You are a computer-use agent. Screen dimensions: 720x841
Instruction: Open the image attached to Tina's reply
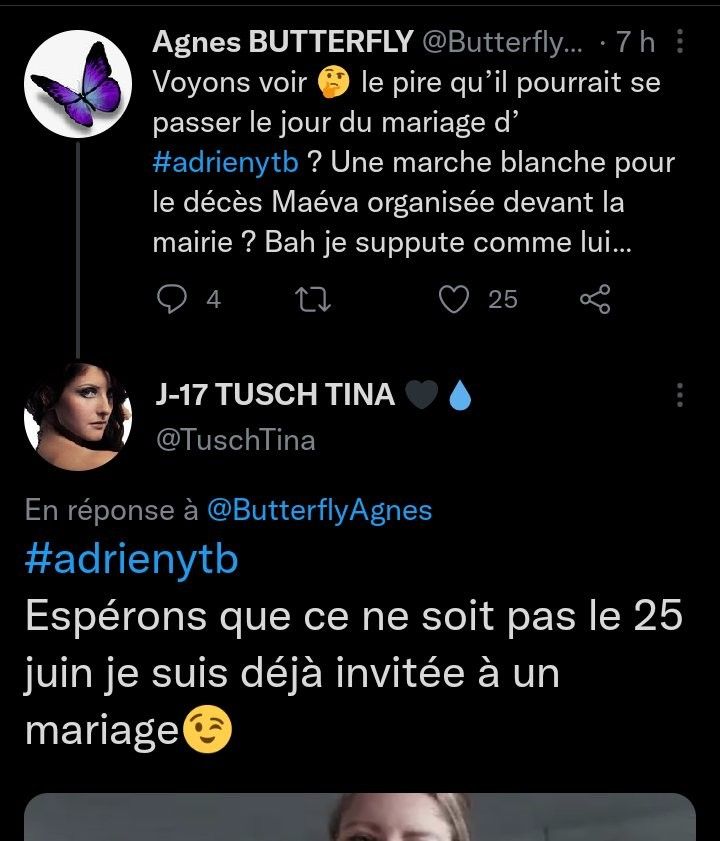coord(360,816)
